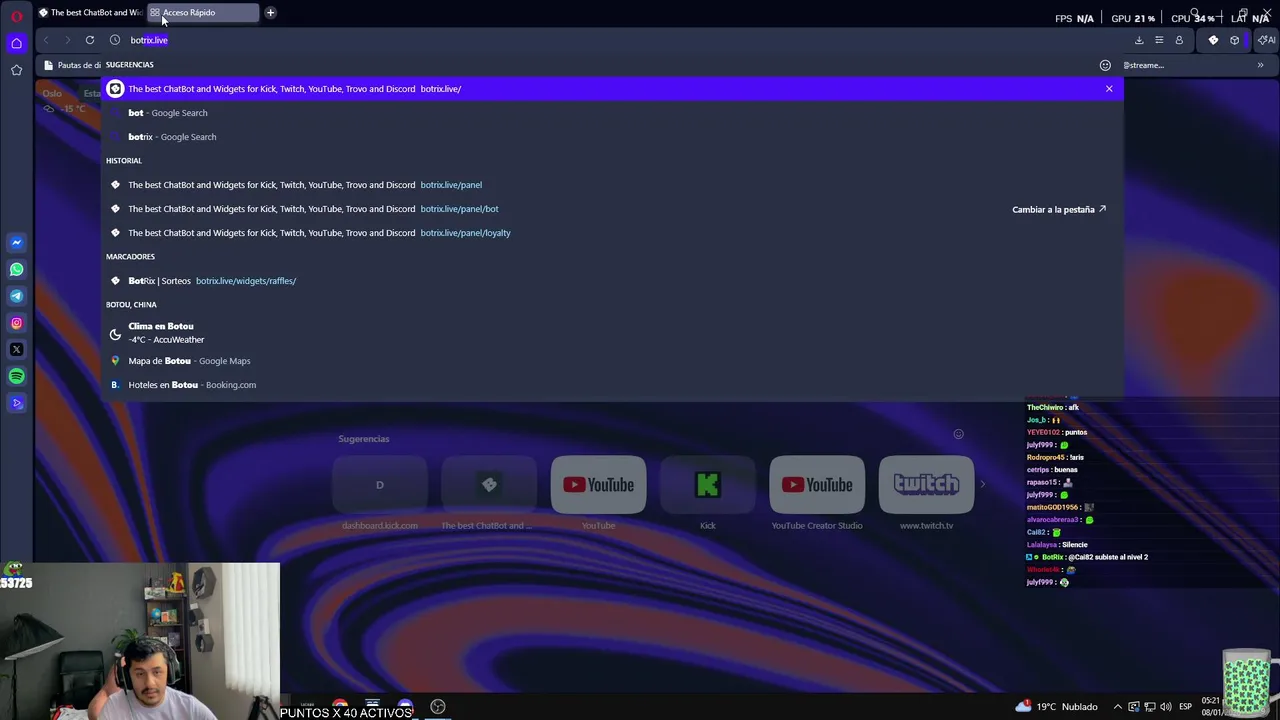Add a new tab

[x=270, y=13]
